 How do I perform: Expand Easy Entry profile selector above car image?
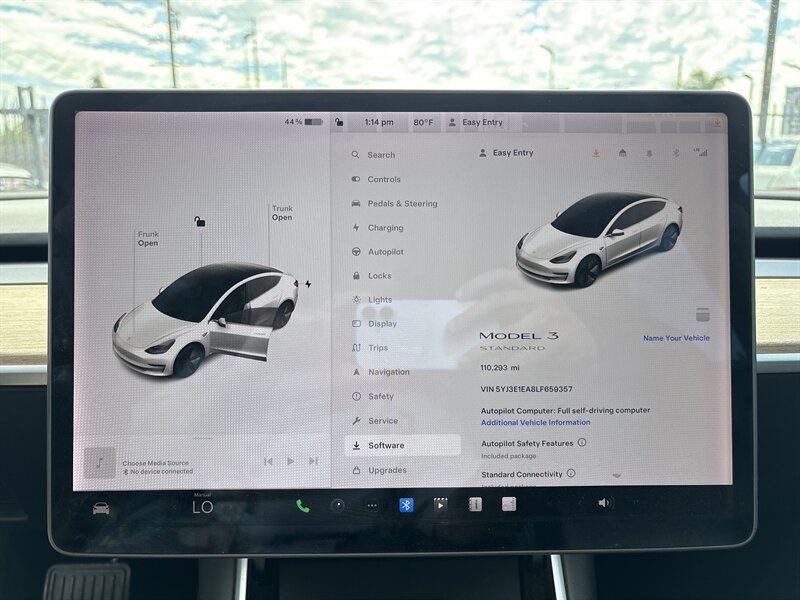pos(507,153)
